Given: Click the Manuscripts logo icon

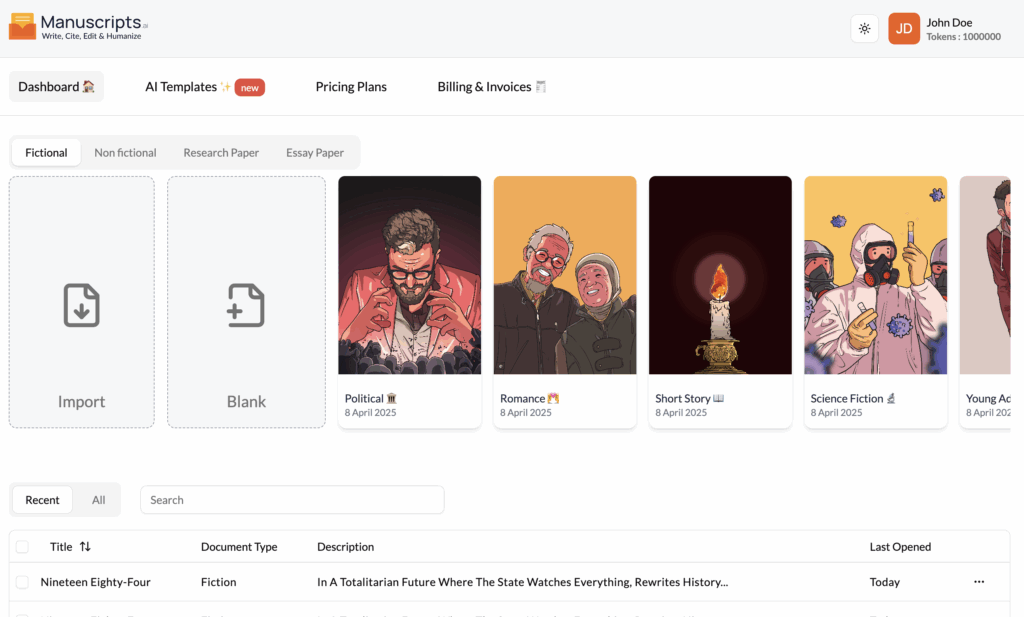Looking at the screenshot, I should click(22, 27).
